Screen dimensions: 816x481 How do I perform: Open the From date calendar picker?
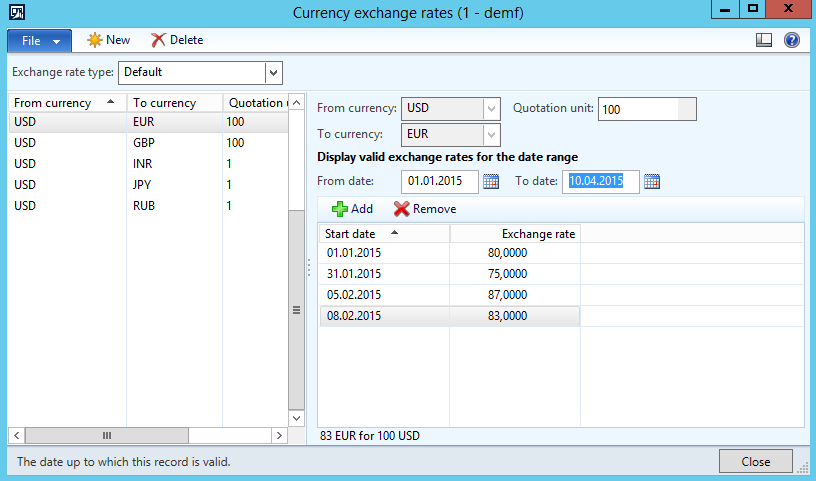[x=491, y=181]
